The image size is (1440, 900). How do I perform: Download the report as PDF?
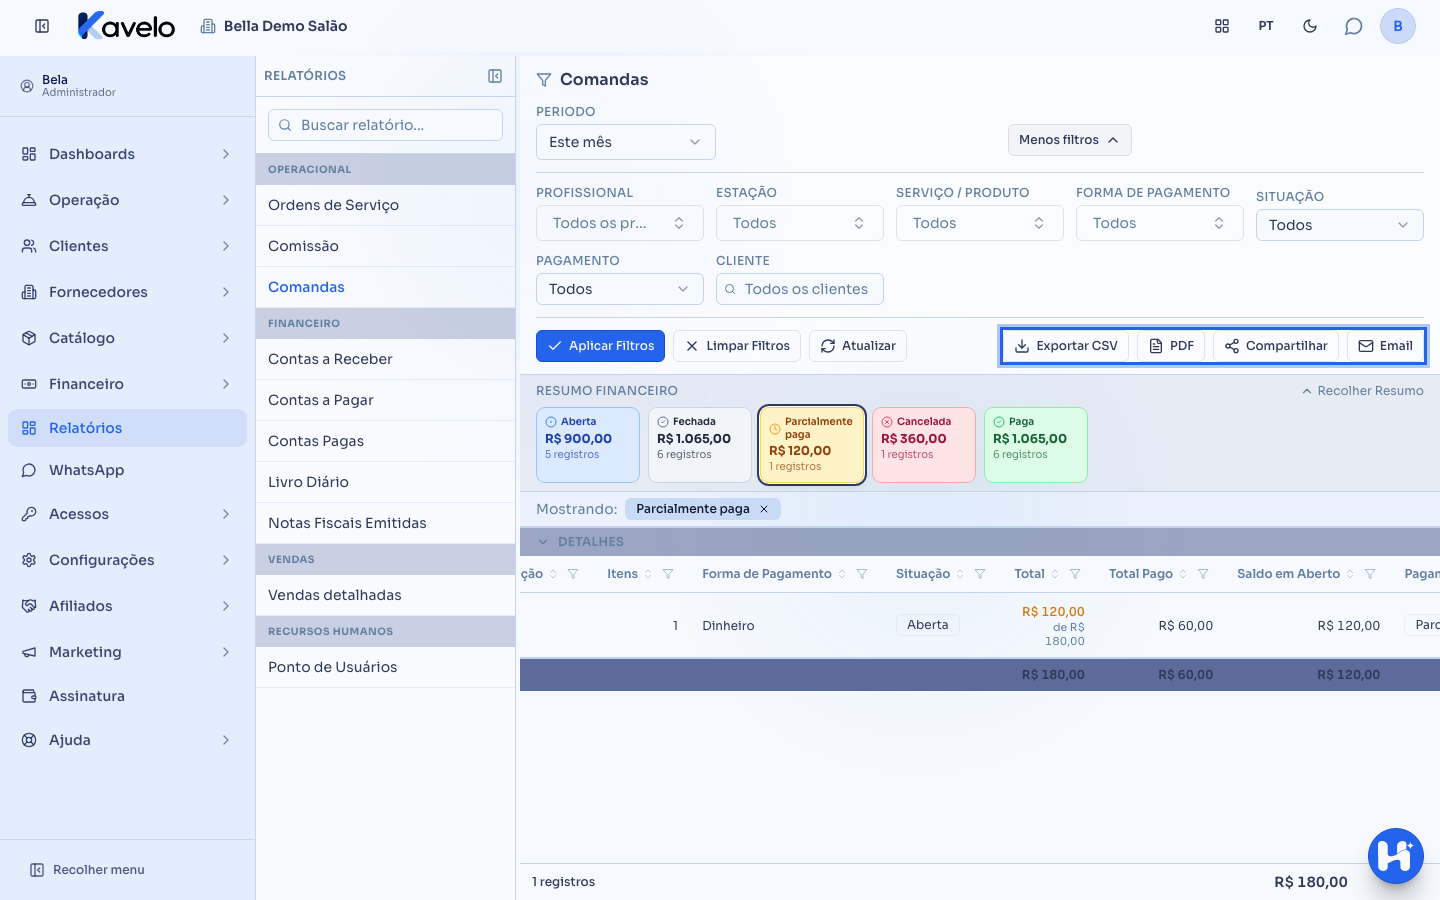pyautogui.click(x=1171, y=346)
